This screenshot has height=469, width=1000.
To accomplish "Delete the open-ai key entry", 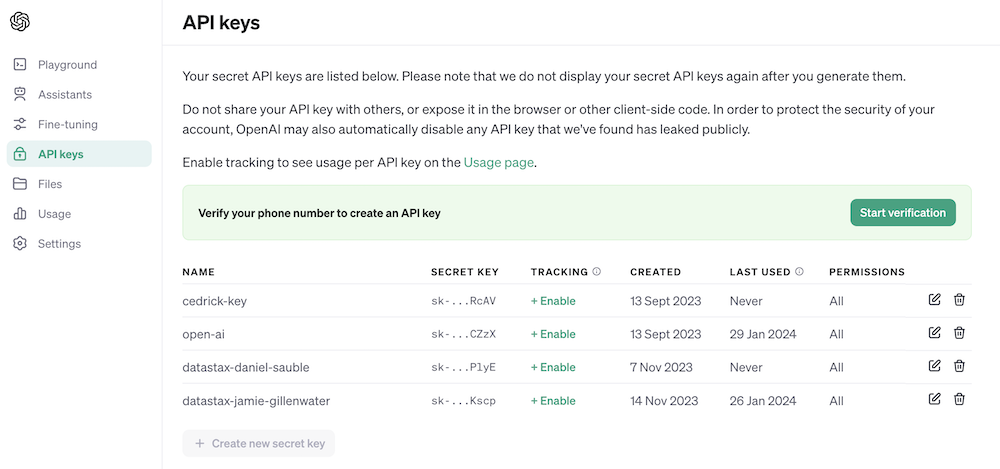I will tap(959, 332).
